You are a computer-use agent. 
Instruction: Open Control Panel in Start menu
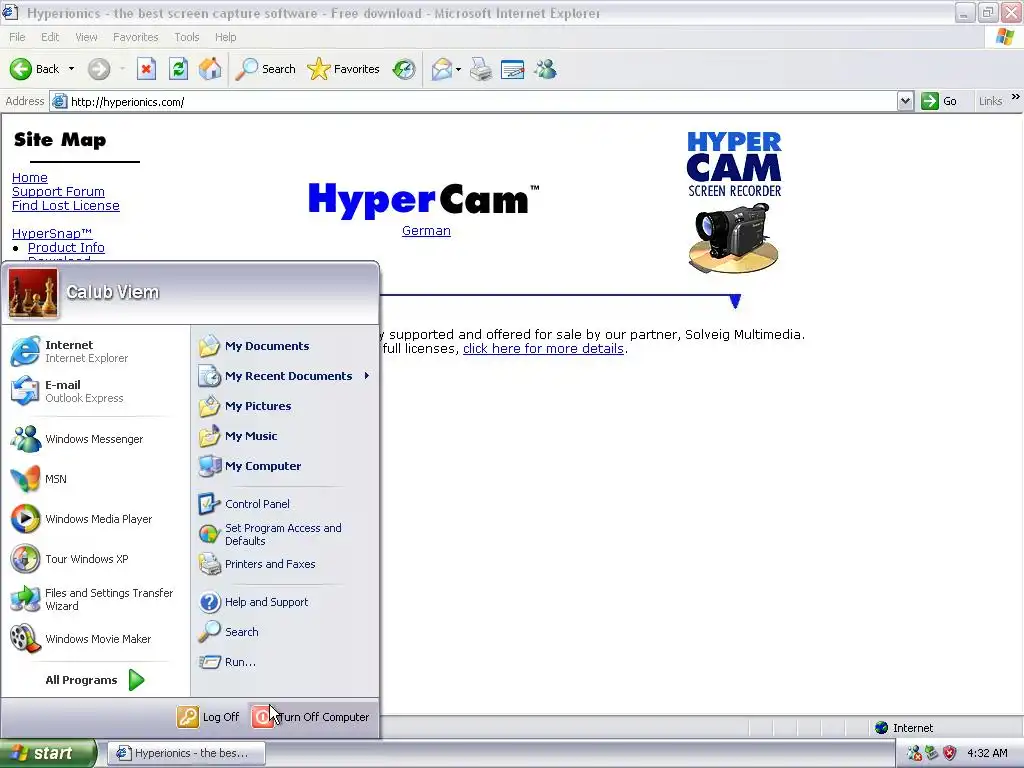[x=285, y=504]
